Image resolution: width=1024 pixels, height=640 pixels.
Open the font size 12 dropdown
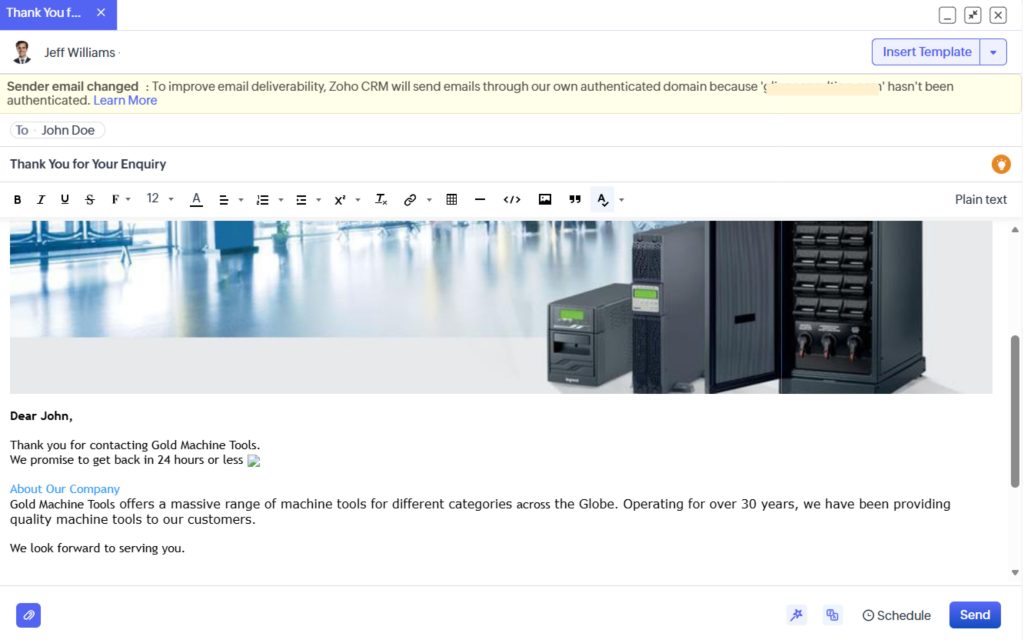coord(159,199)
